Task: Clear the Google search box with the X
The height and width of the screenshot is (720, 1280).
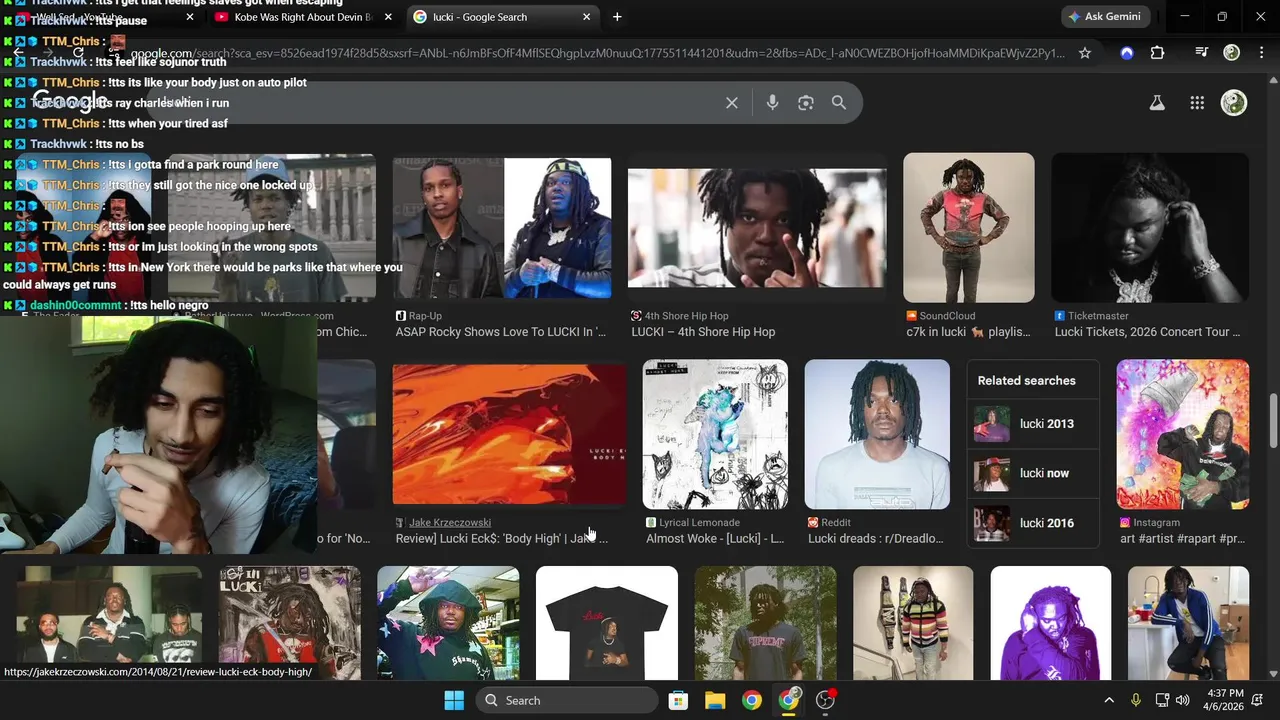Action: [732, 103]
